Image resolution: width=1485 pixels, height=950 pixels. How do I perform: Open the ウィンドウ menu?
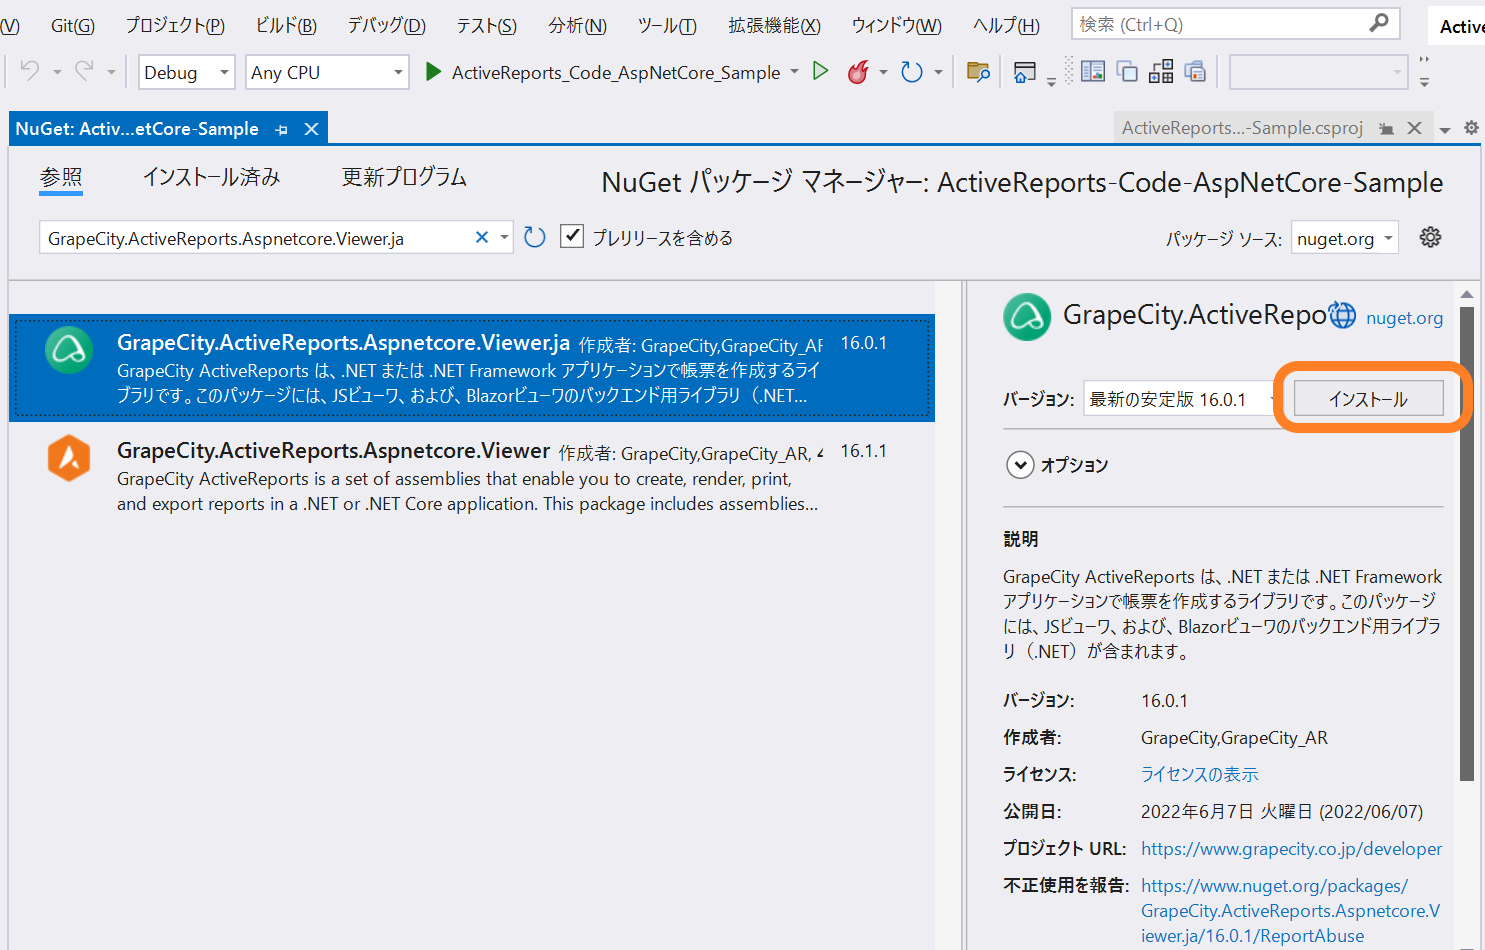point(897,25)
